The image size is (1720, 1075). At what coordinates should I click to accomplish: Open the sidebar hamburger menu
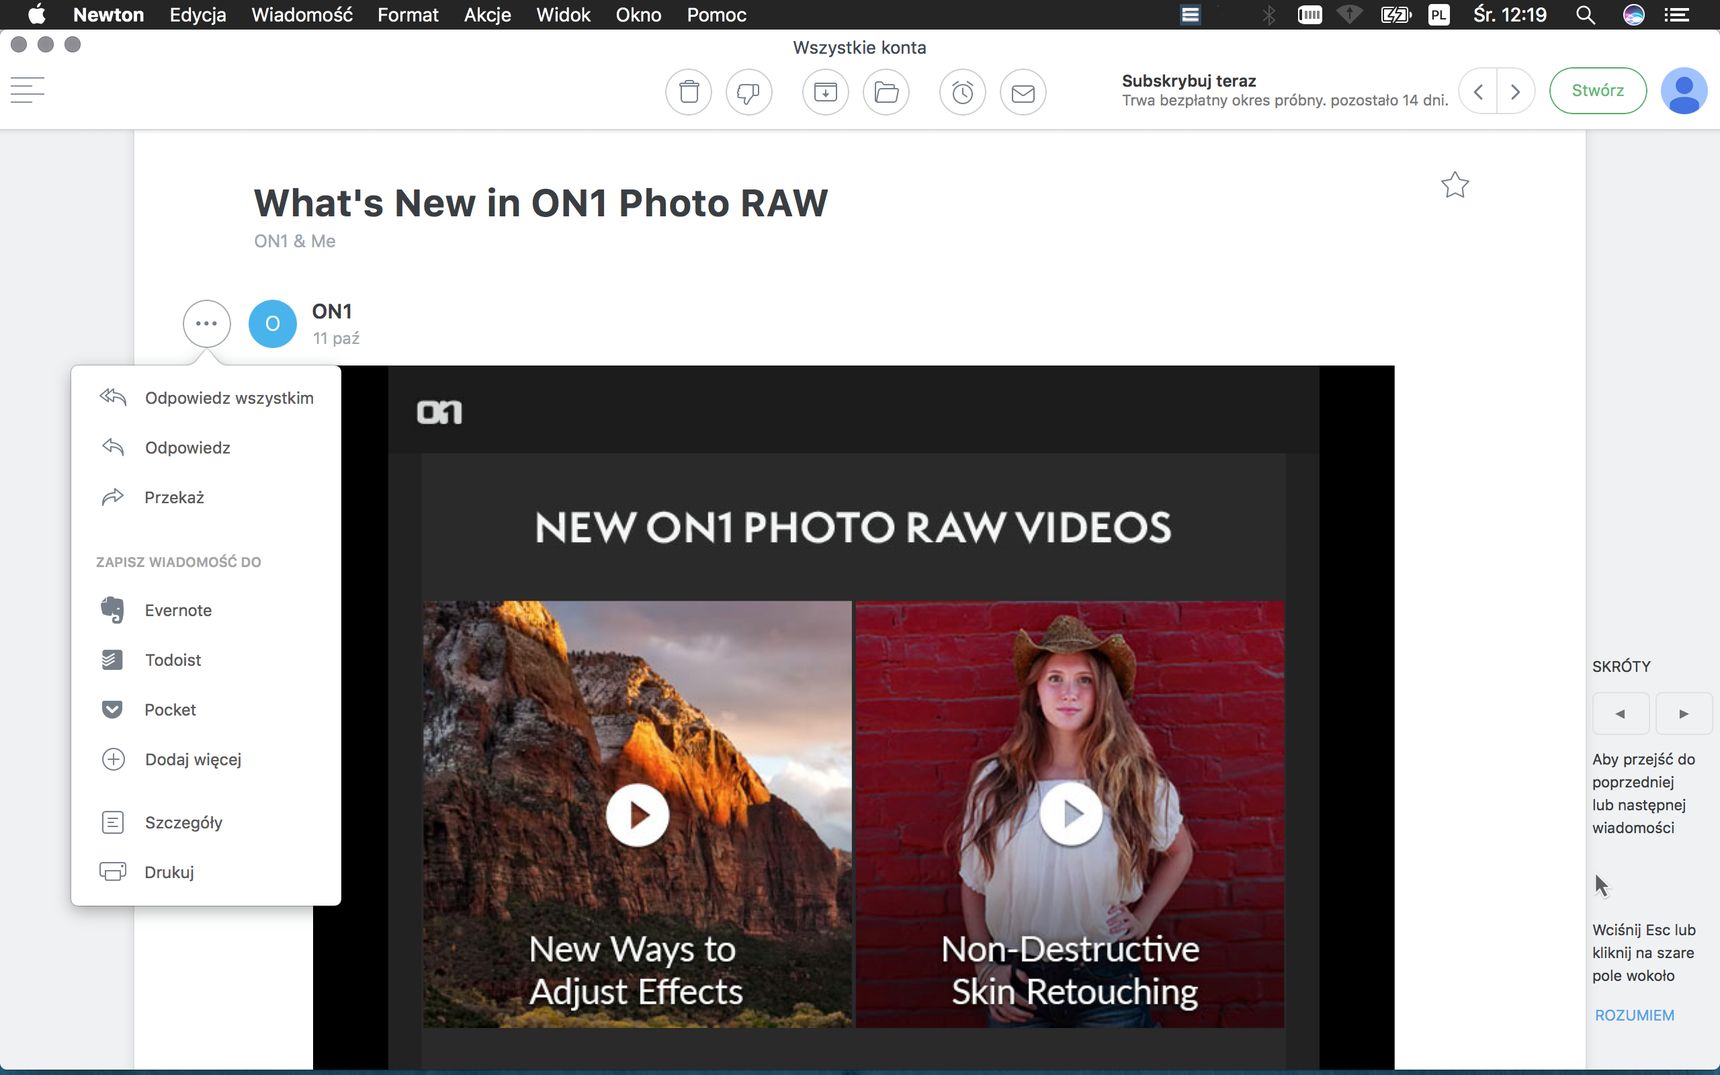pos(27,90)
